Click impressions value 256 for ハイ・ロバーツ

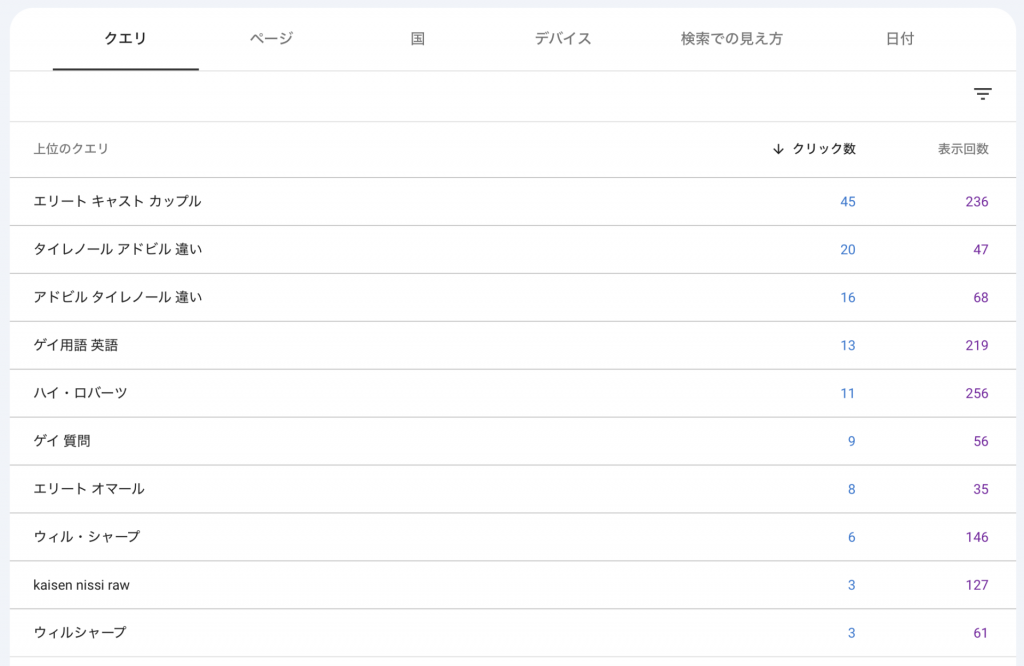click(976, 393)
